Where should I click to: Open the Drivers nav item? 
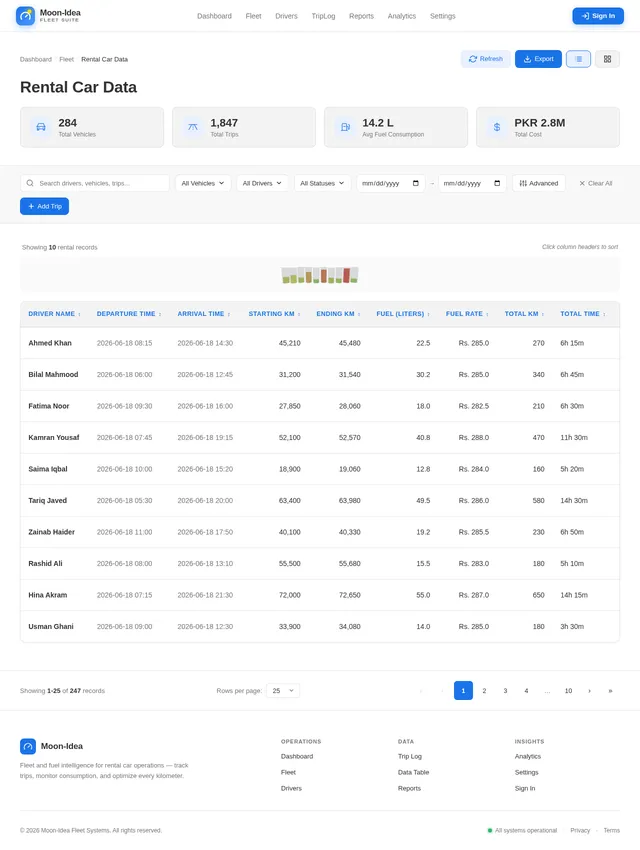point(286,16)
